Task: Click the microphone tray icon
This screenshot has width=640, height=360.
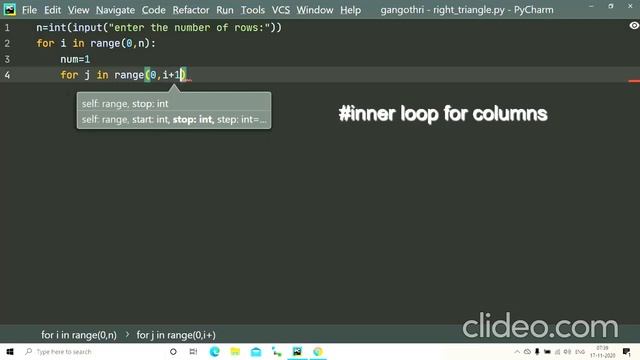Action: (537, 351)
